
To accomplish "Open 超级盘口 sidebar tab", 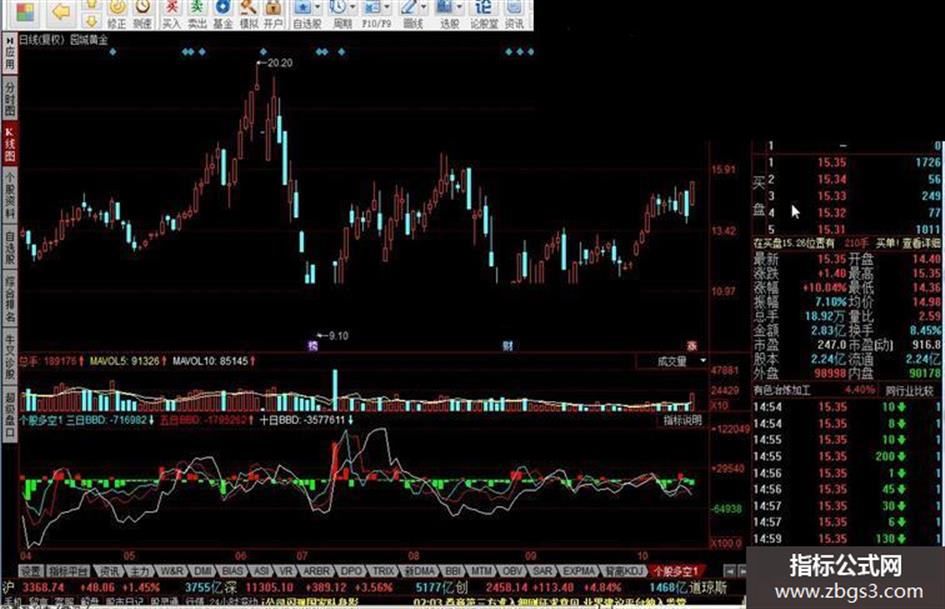I will point(10,413).
